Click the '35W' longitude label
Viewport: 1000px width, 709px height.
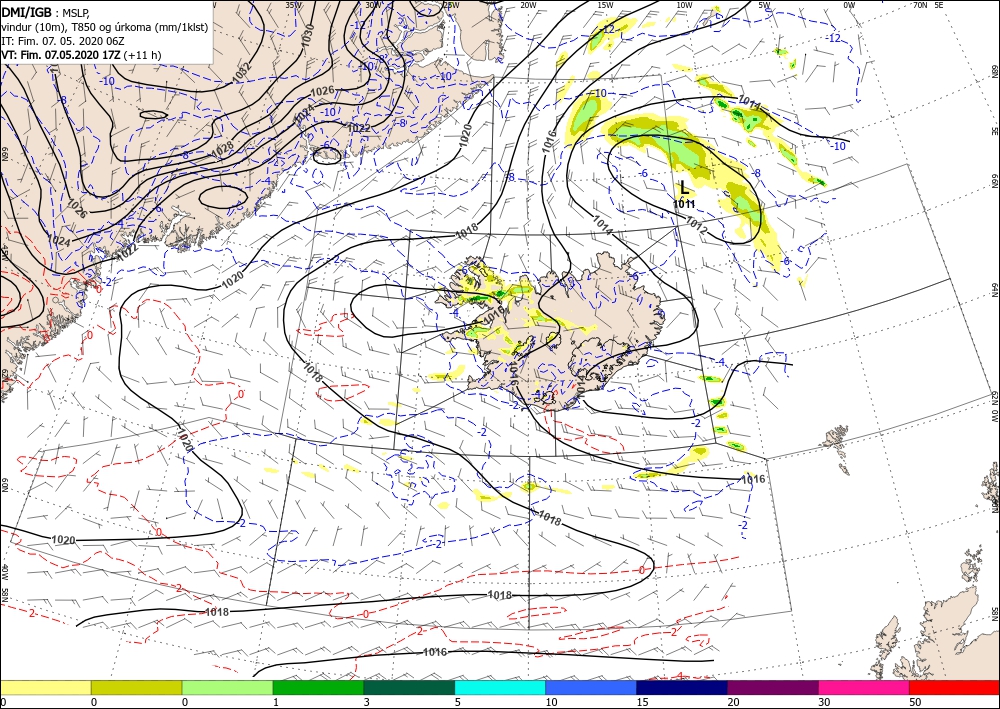click(293, 4)
